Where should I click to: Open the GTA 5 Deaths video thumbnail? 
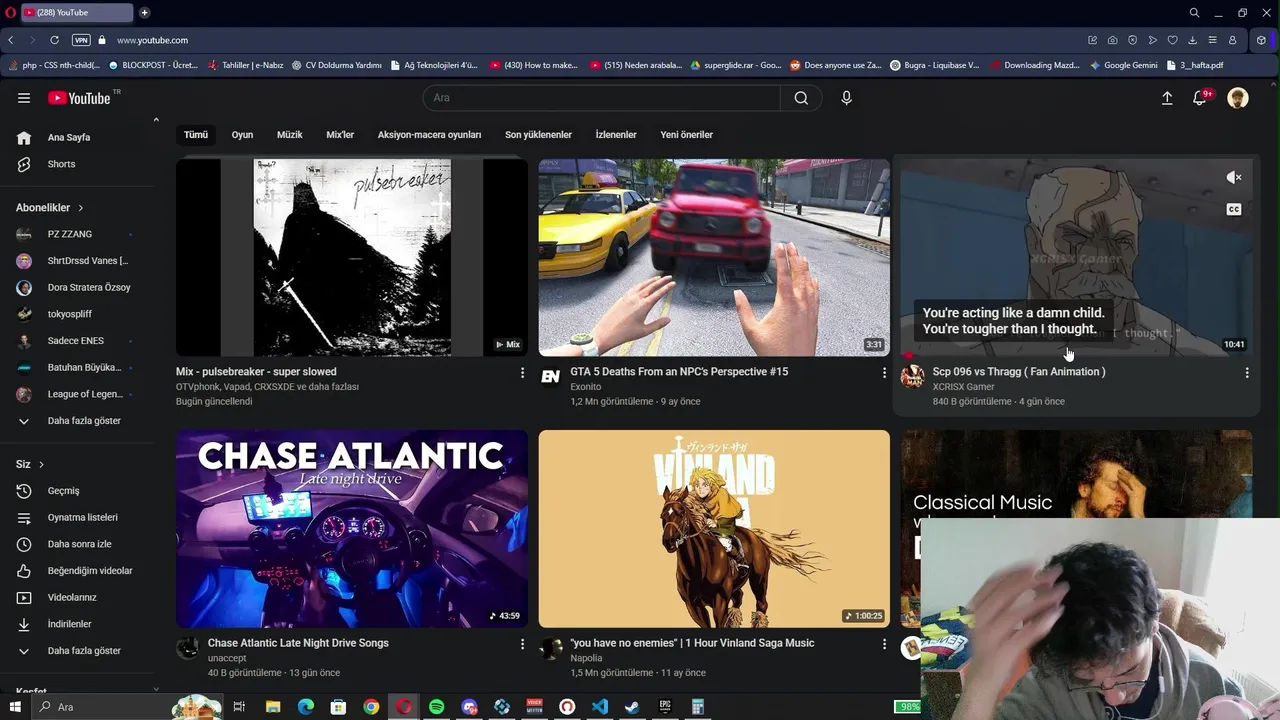tap(714, 257)
